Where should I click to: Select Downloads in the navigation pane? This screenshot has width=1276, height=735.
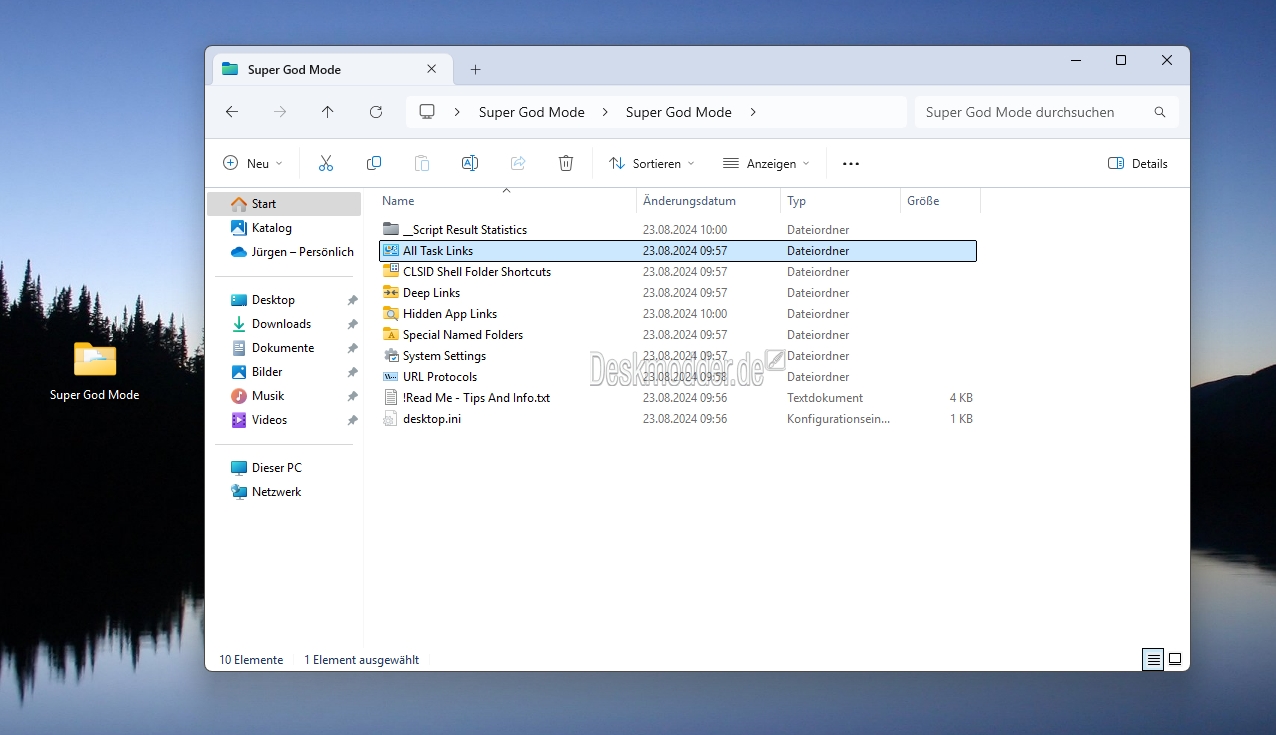click(281, 324)
